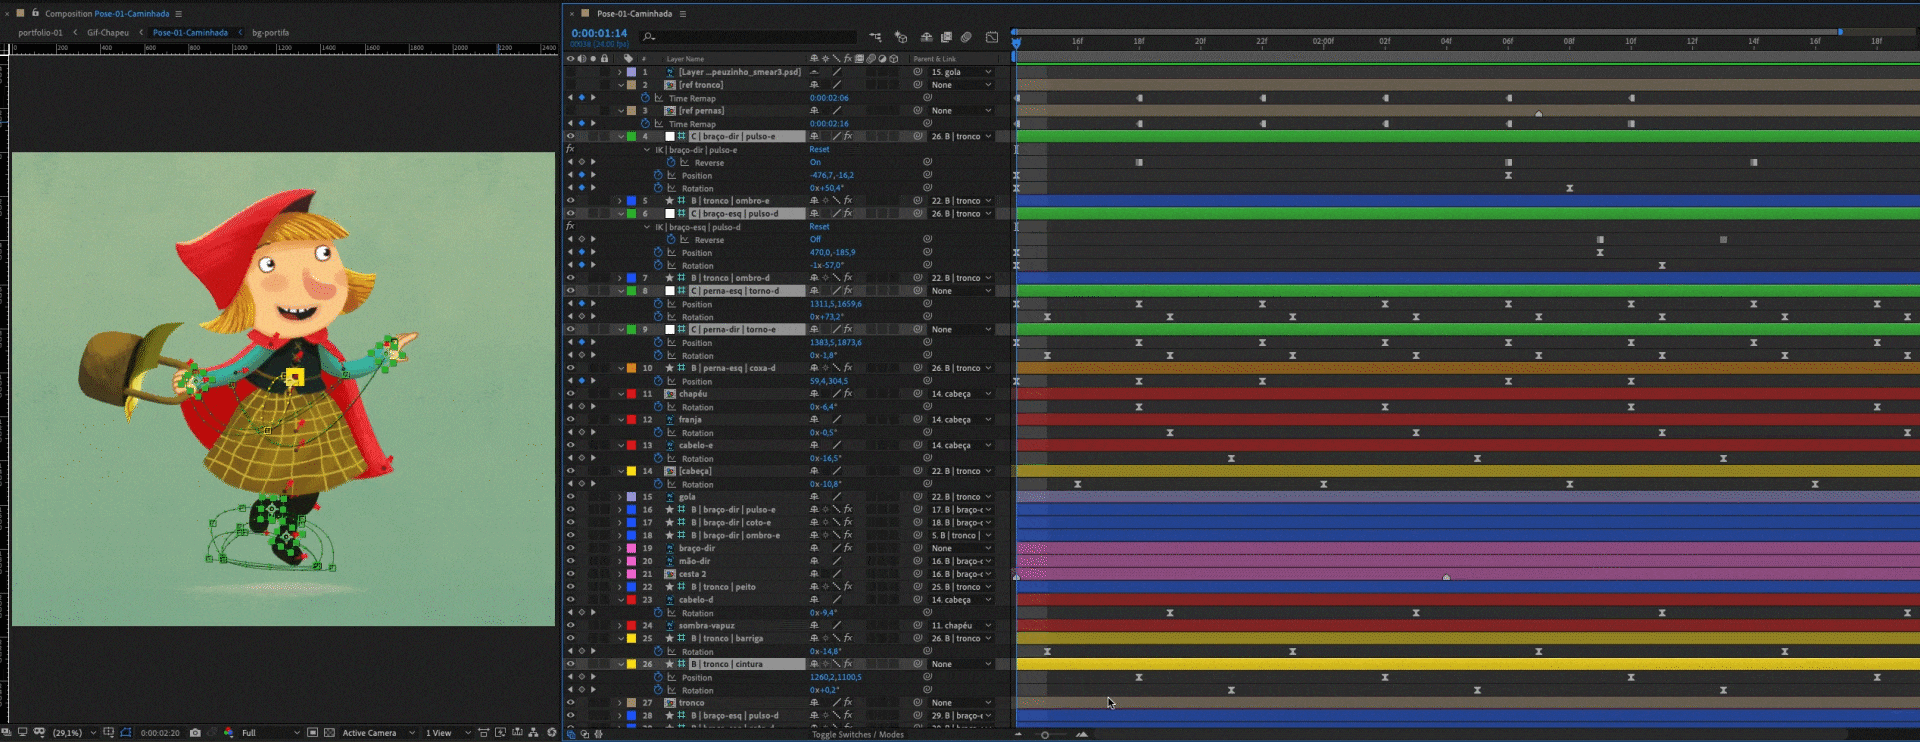
Task: Click the snapshot camera icon in viewer
Action: [x=195, y=733]
